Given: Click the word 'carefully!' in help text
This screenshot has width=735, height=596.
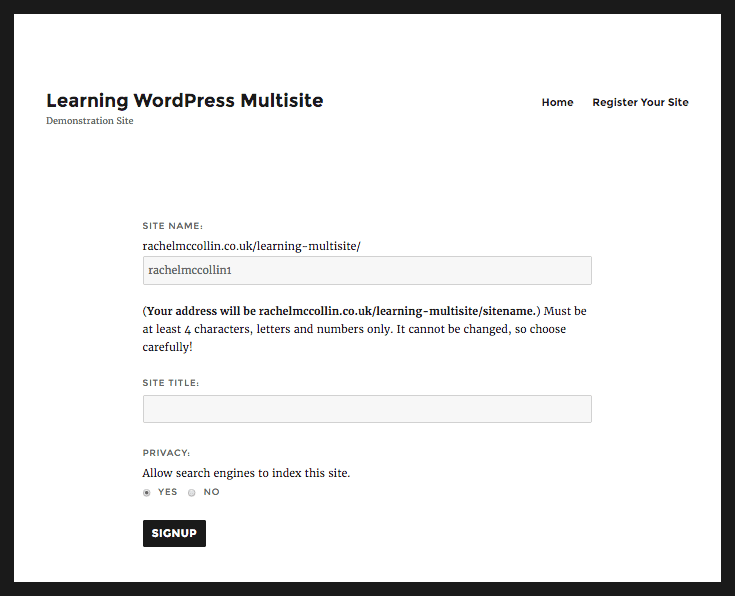Looking at the screenshot, I should pyautogui.click(x=167, y=347).
